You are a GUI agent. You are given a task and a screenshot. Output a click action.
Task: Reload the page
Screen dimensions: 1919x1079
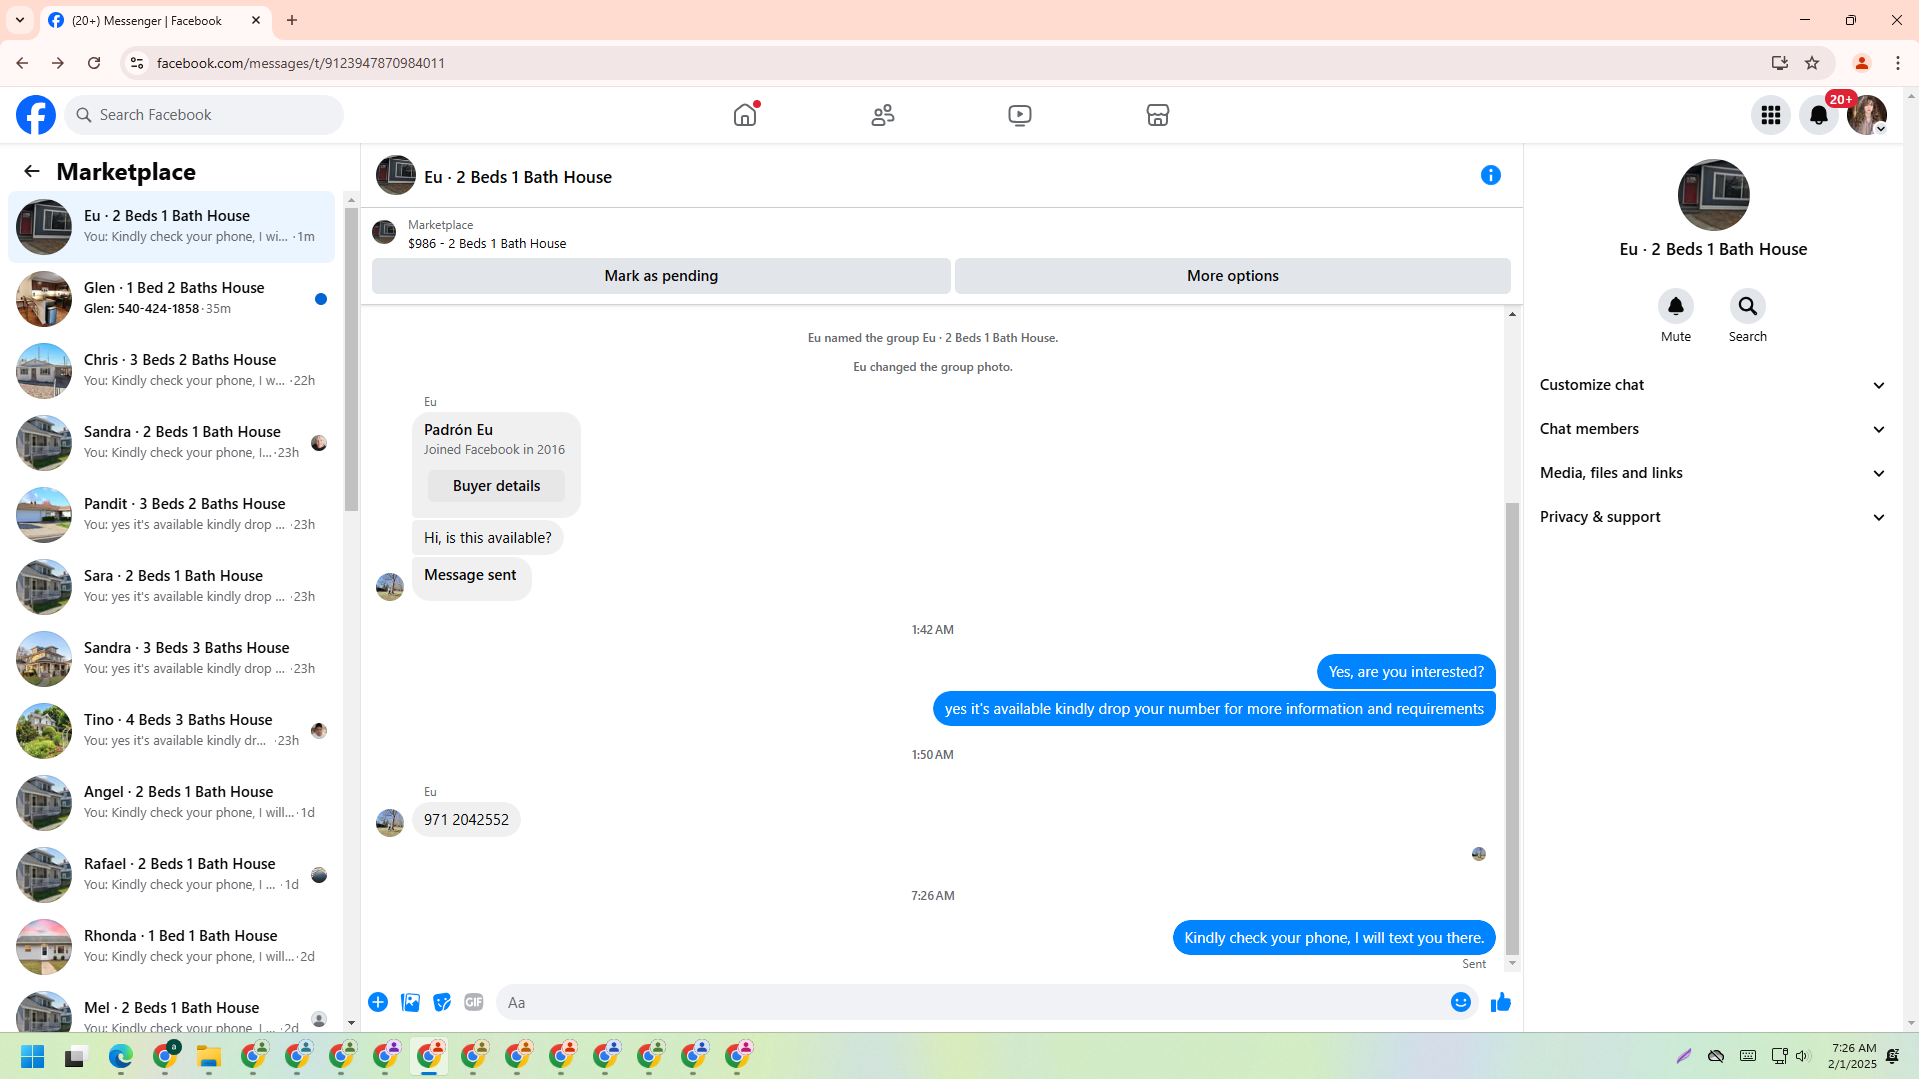pyautogui.click(x=94, y=63)
